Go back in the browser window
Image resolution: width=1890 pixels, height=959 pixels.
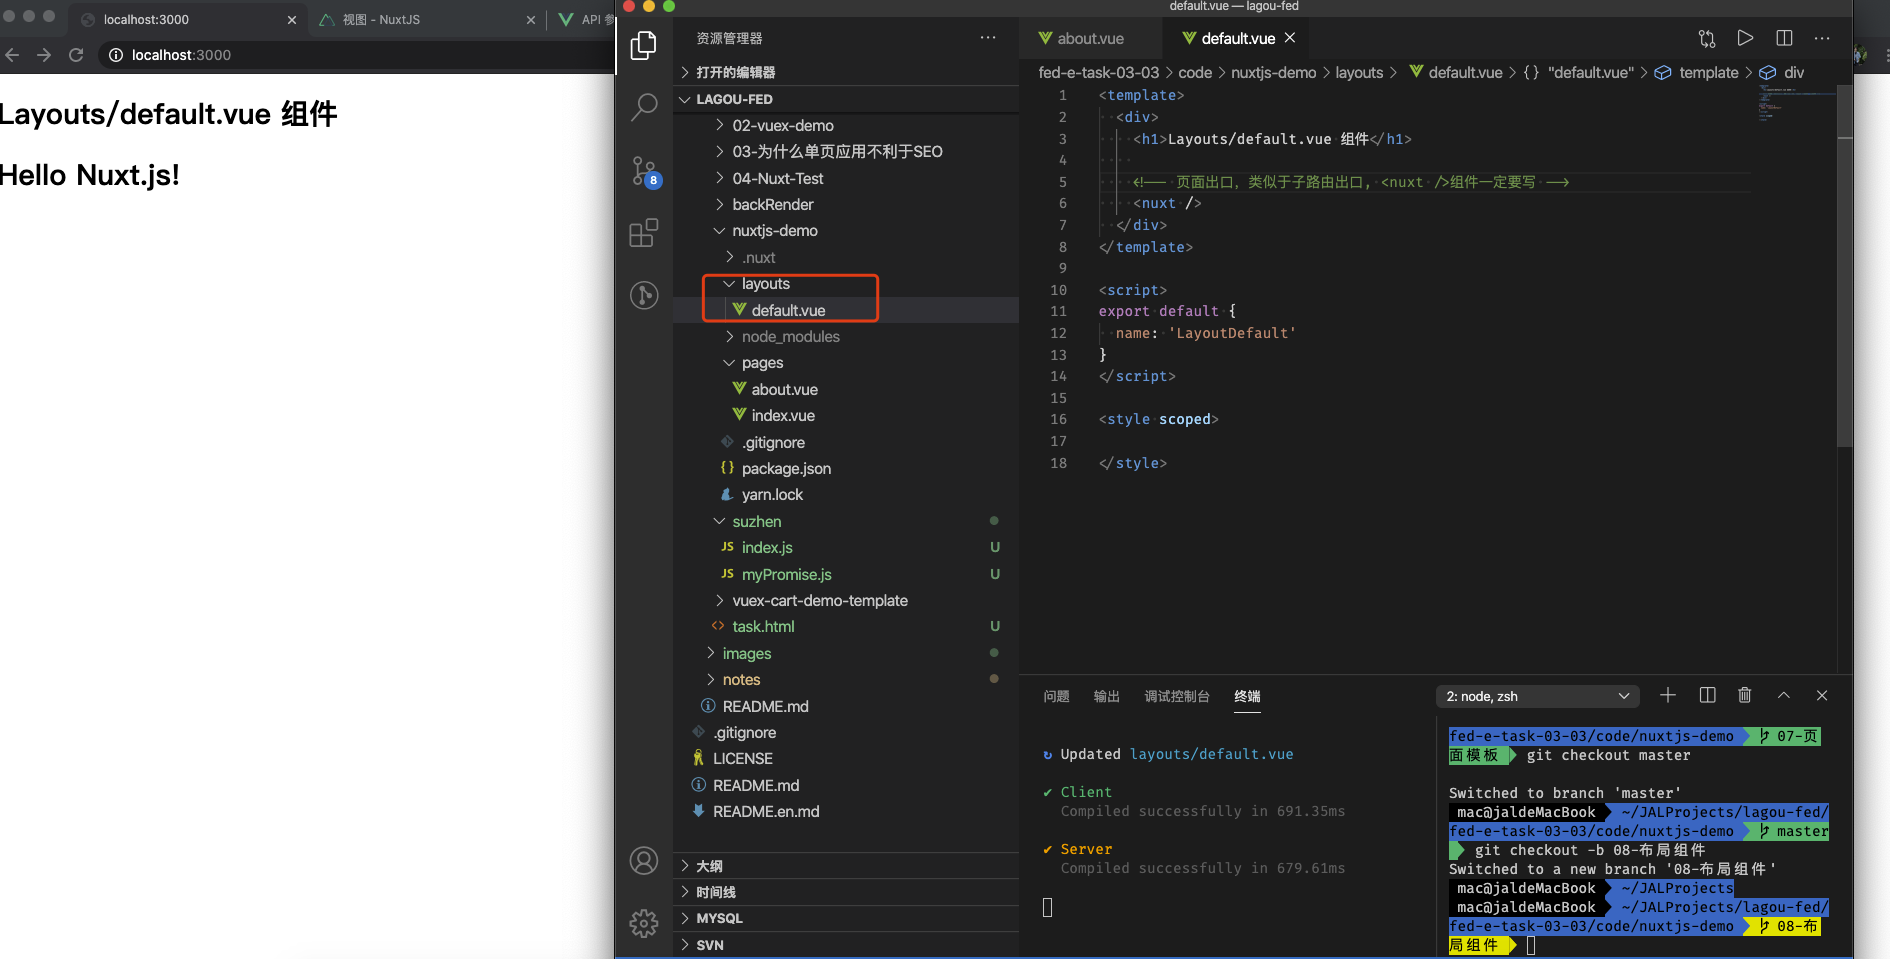[x=12, y=55]
